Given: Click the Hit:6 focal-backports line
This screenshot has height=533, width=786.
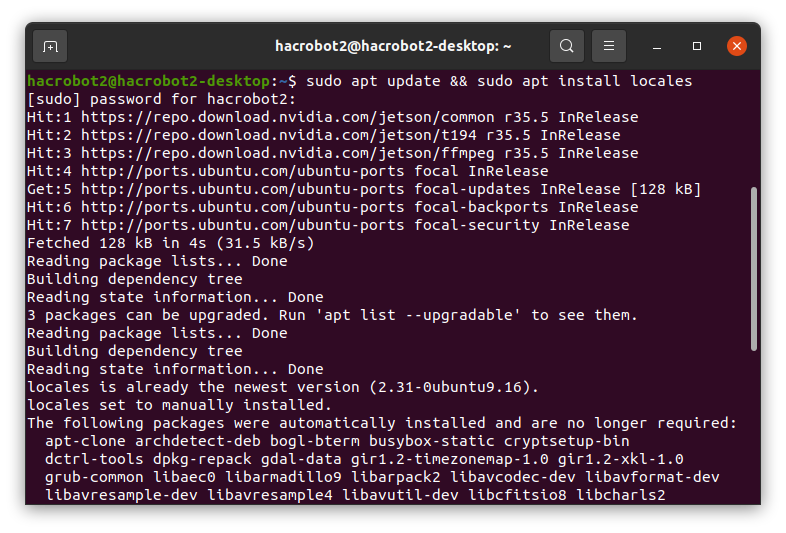Looking at the screenshot, I should coord(333,207).
